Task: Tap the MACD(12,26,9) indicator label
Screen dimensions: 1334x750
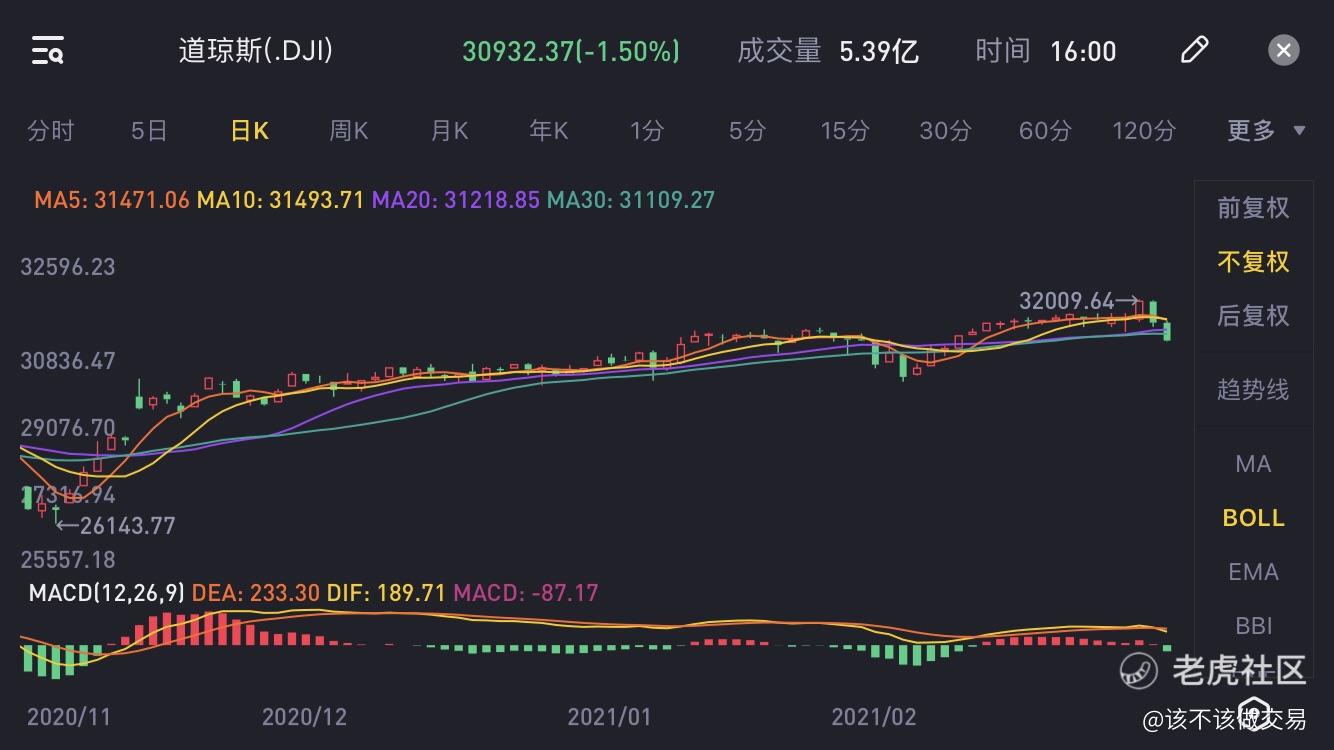Action: 107,593
